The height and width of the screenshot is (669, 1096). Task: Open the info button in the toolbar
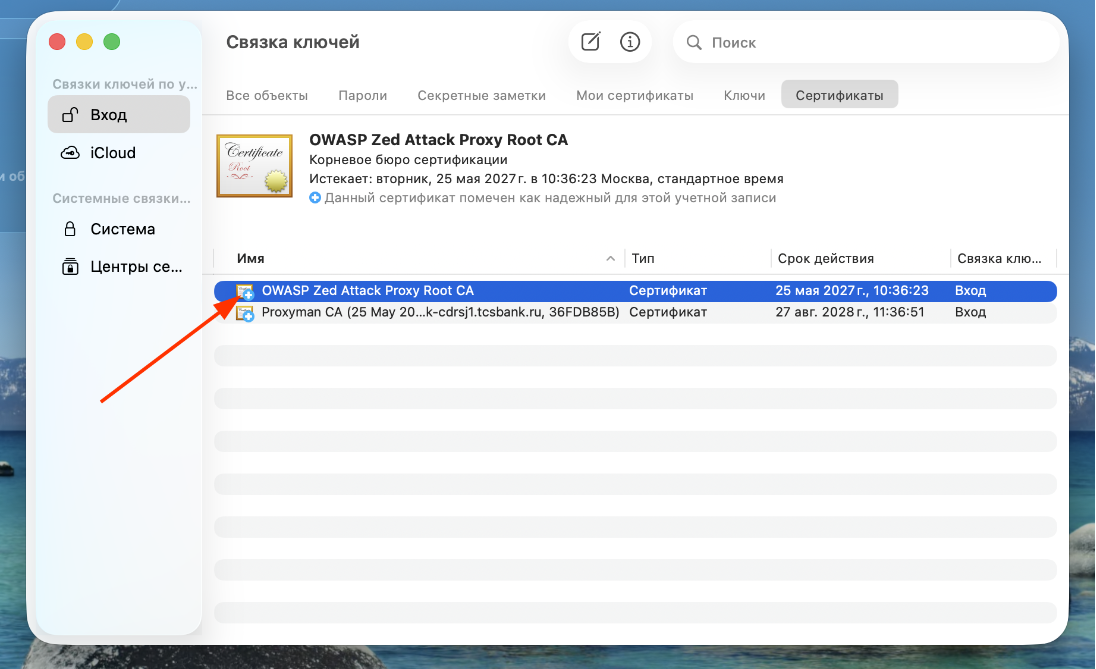coord(630,42)
